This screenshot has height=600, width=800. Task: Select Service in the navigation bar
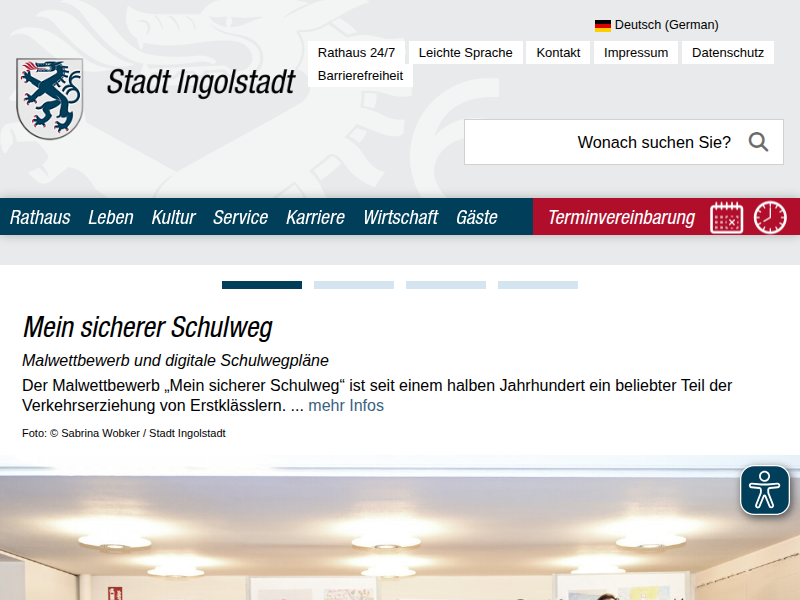(x=240, y=217)
